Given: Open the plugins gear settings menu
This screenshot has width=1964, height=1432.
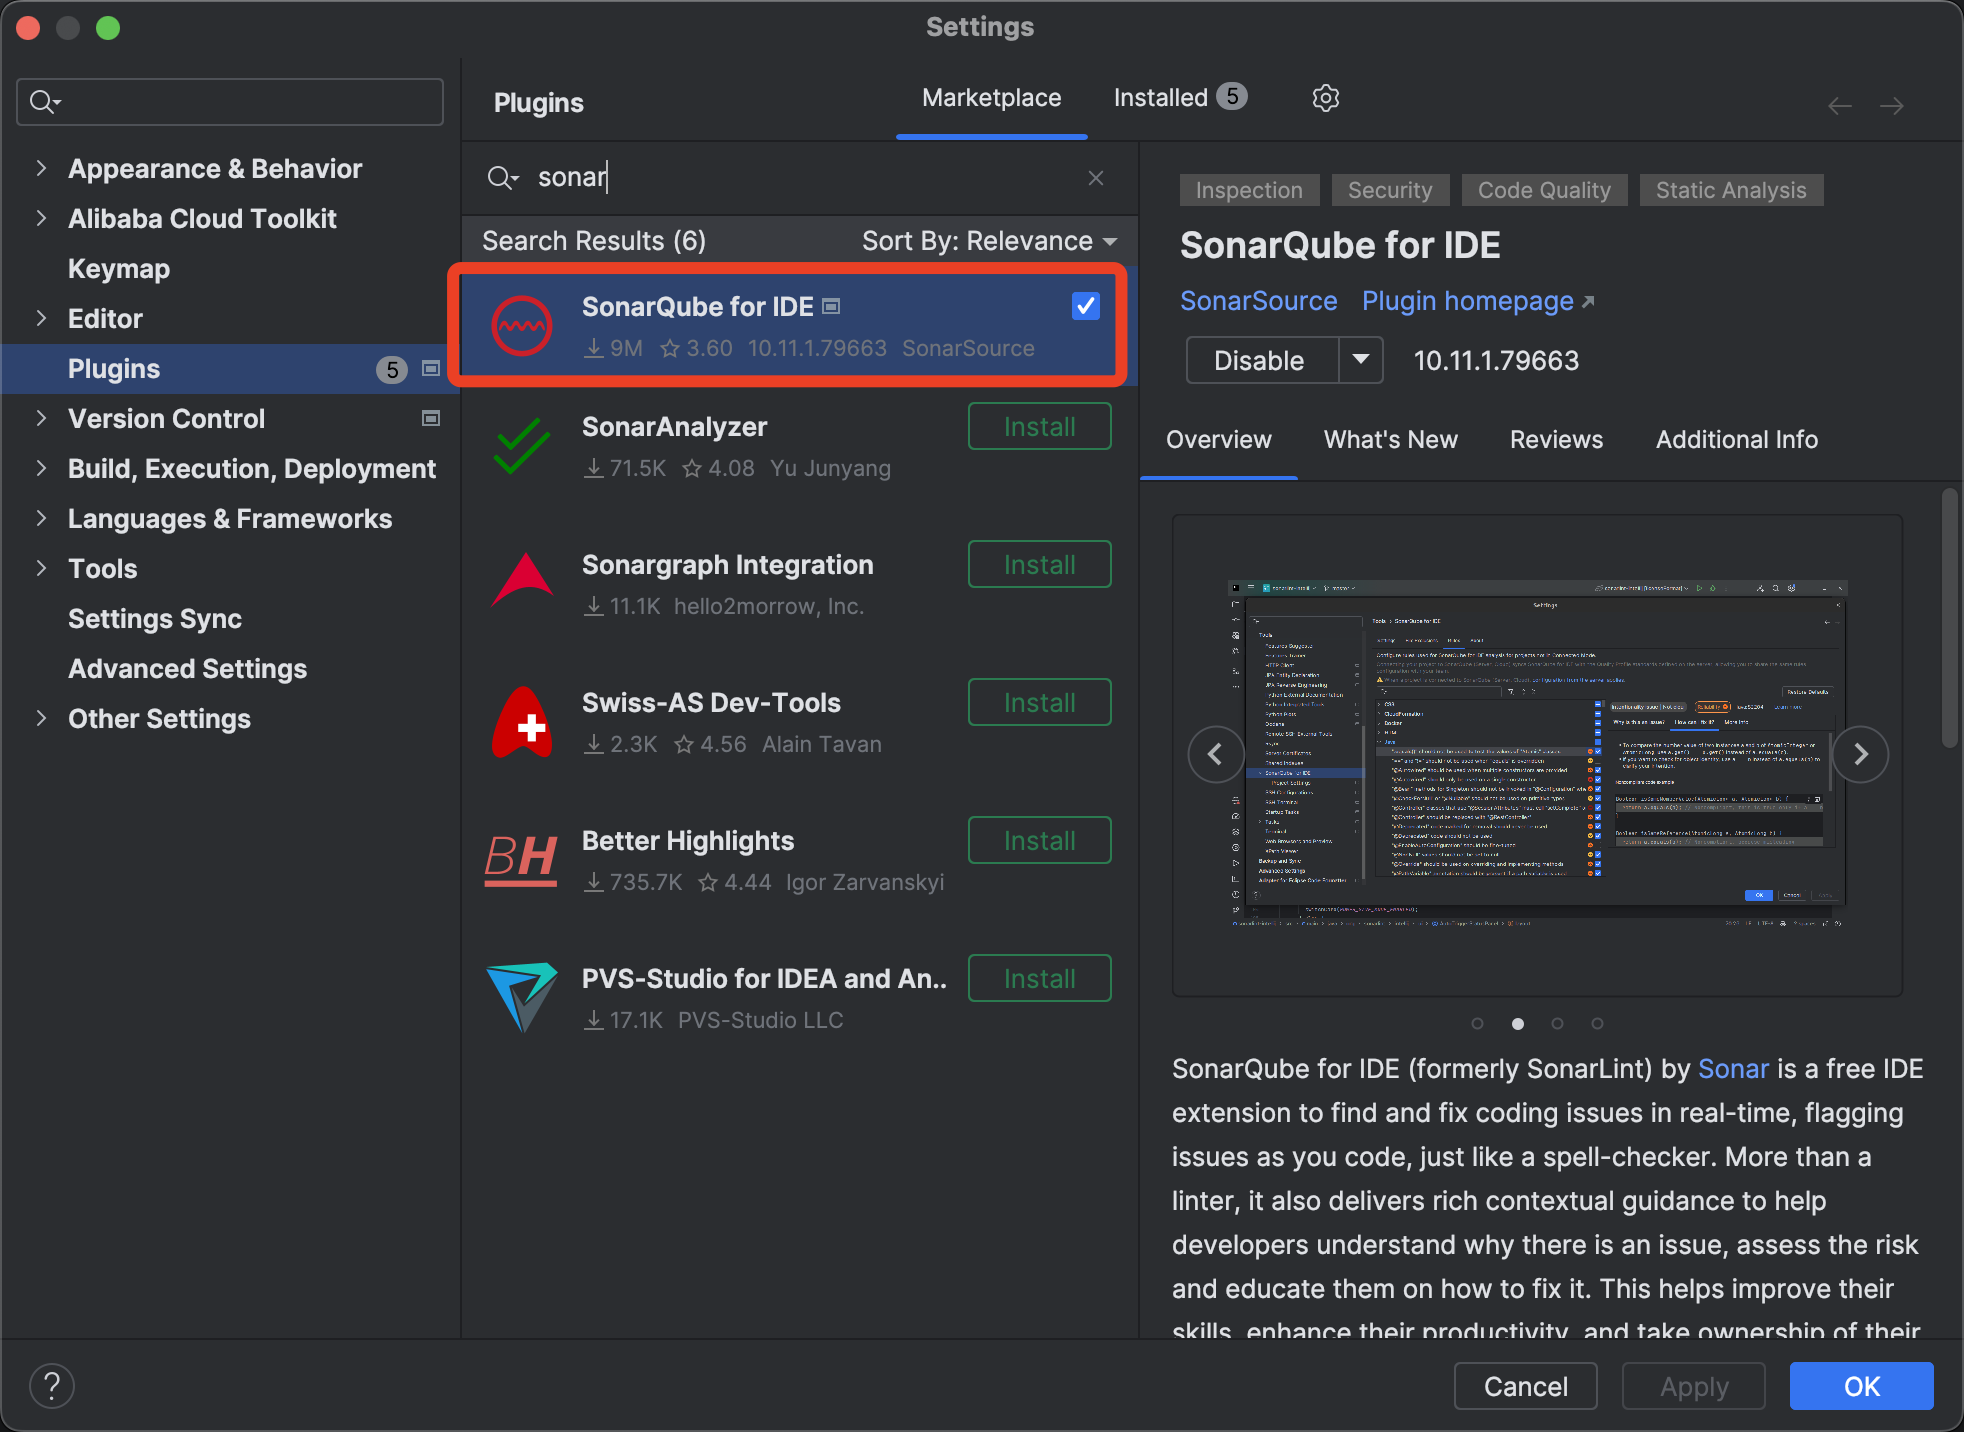Looking at the screenshot, I should [1325, 98].
